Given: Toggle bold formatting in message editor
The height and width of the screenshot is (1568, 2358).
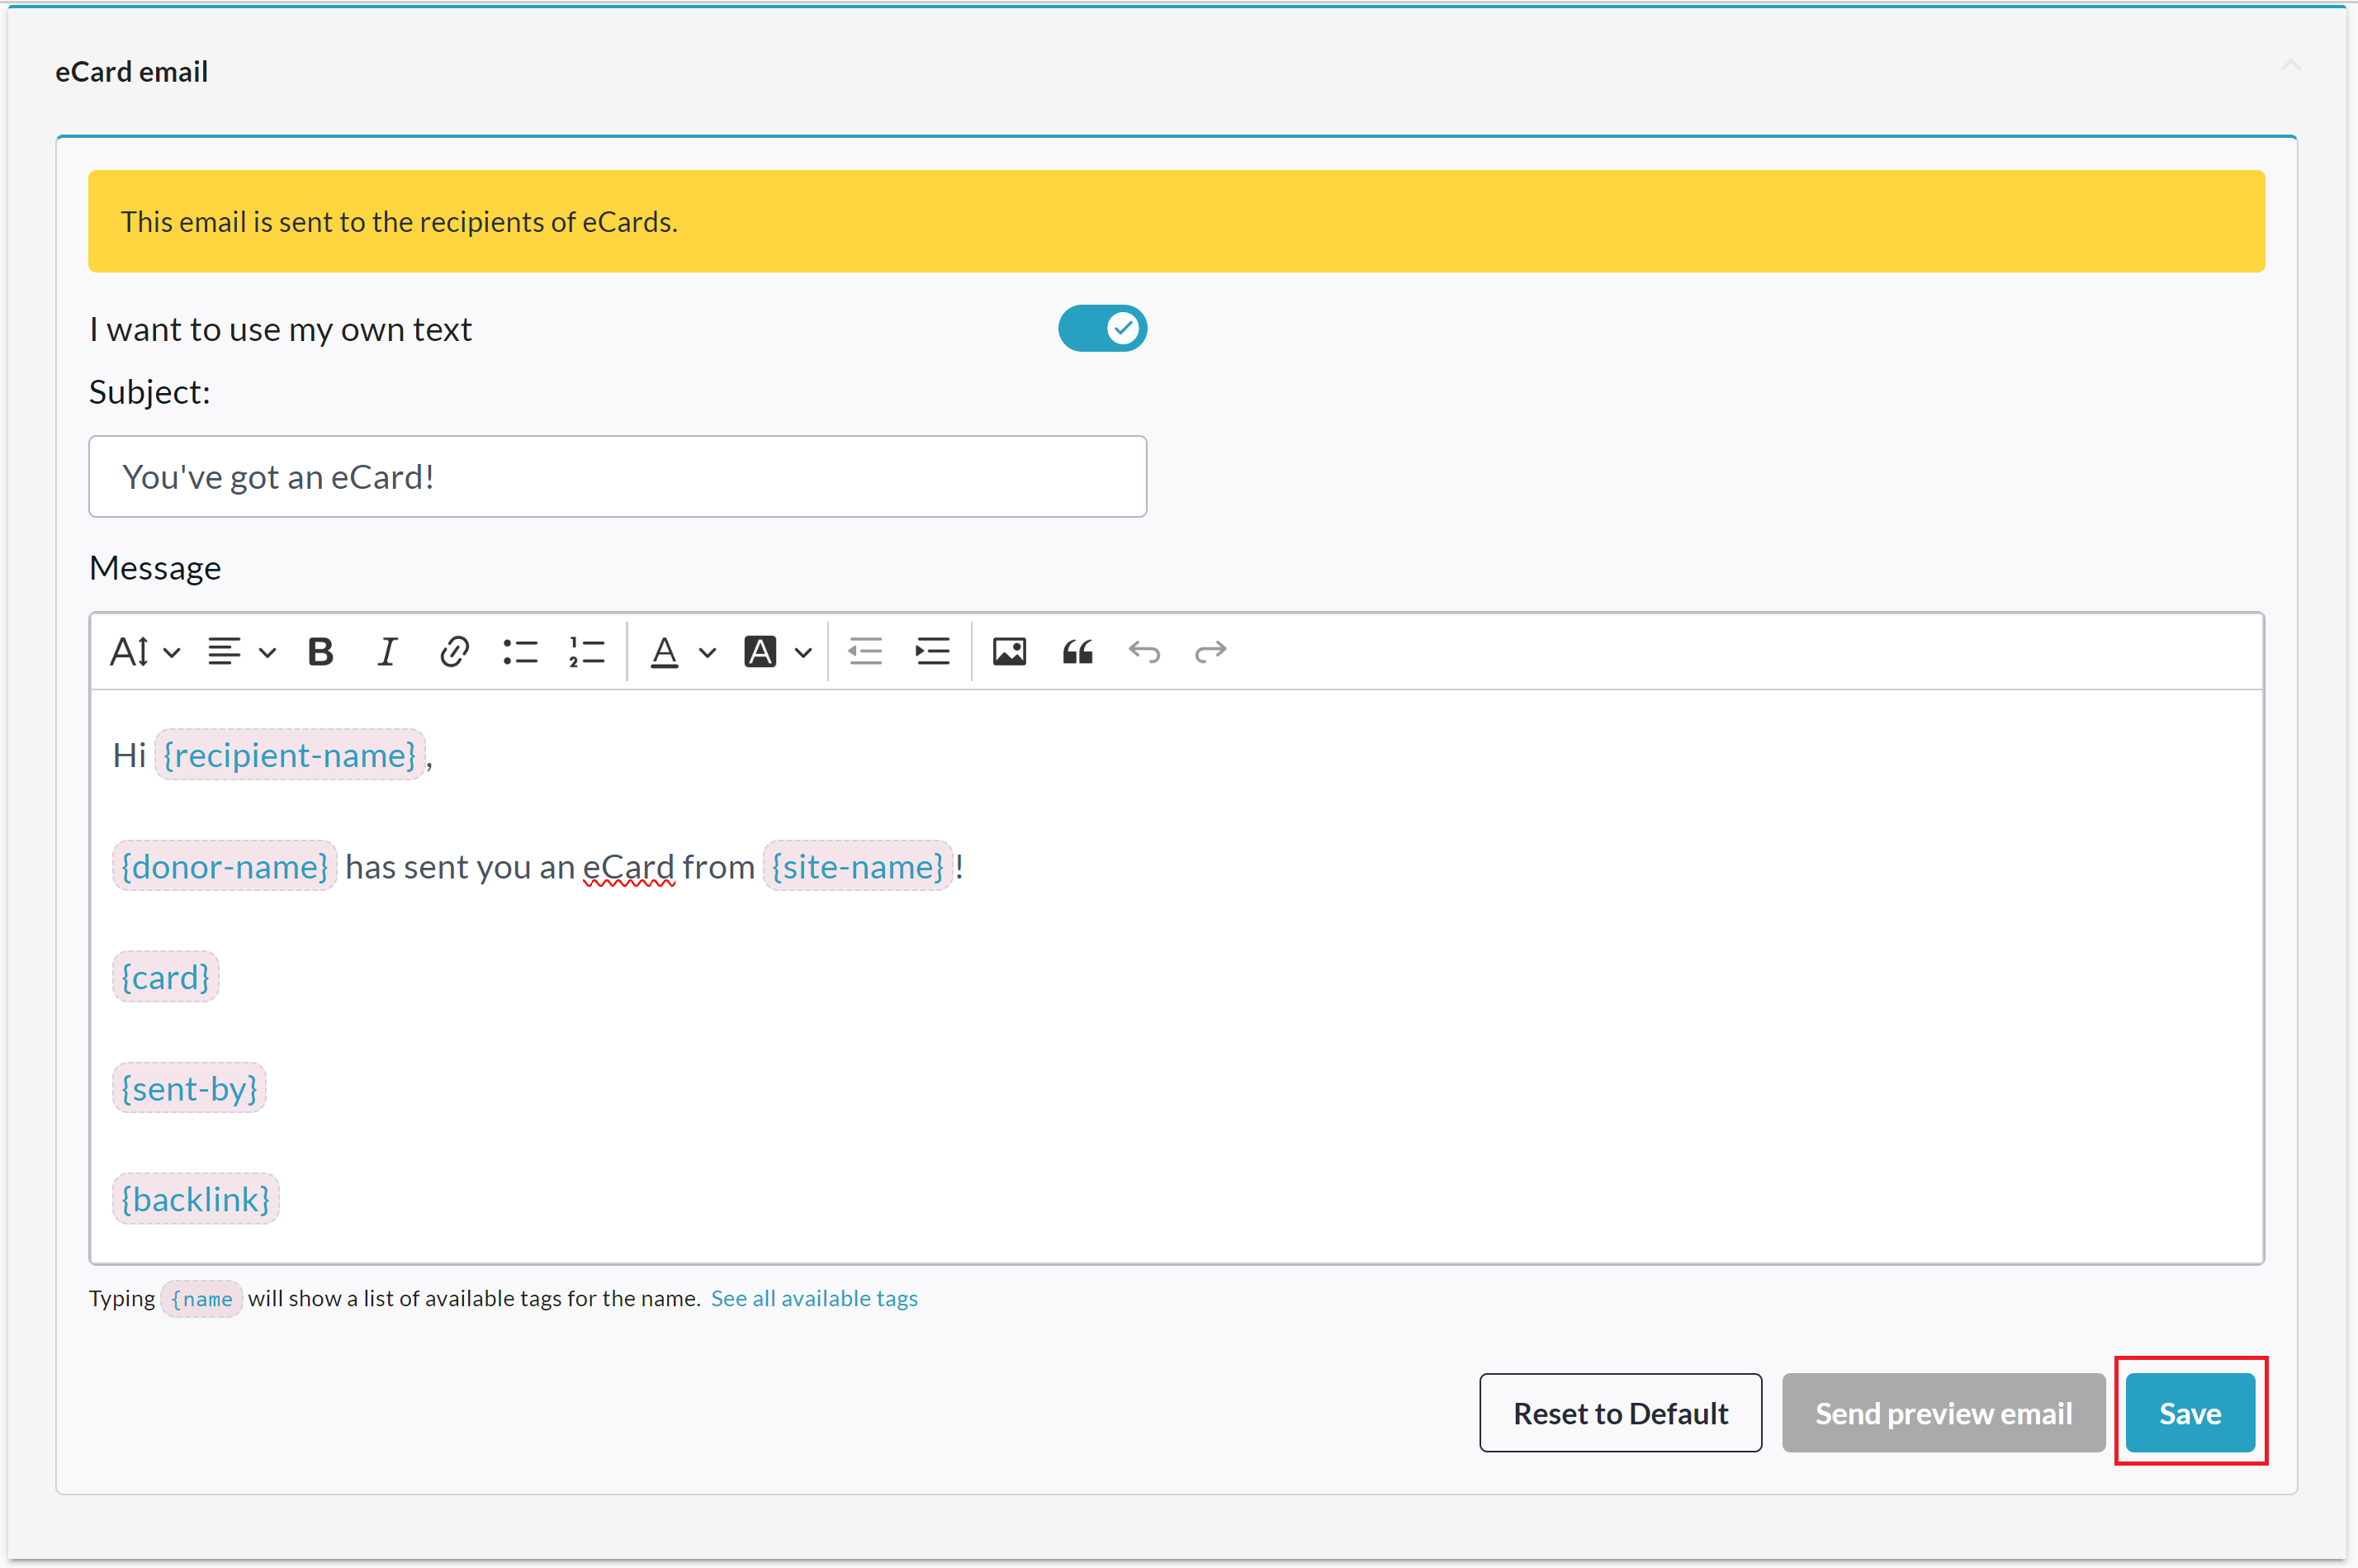Looking at the screenshot, I should point(320,652).
